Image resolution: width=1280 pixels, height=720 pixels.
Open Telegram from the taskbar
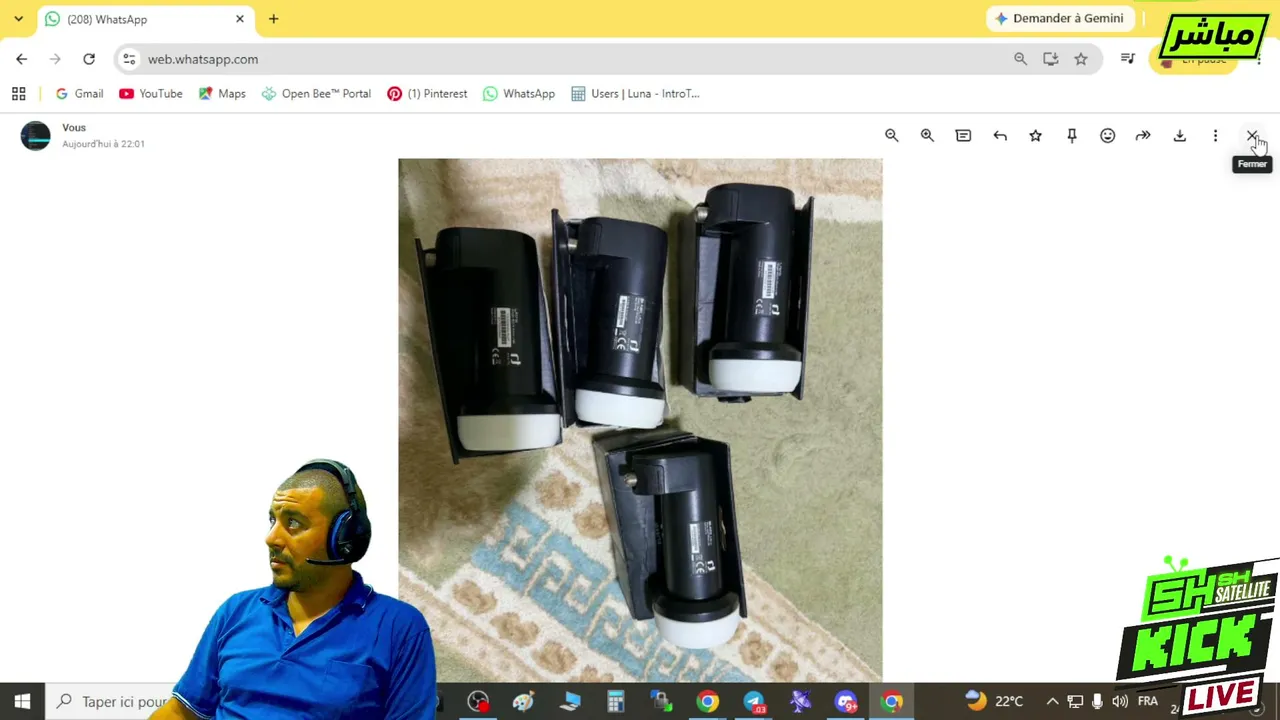point(754,702)
